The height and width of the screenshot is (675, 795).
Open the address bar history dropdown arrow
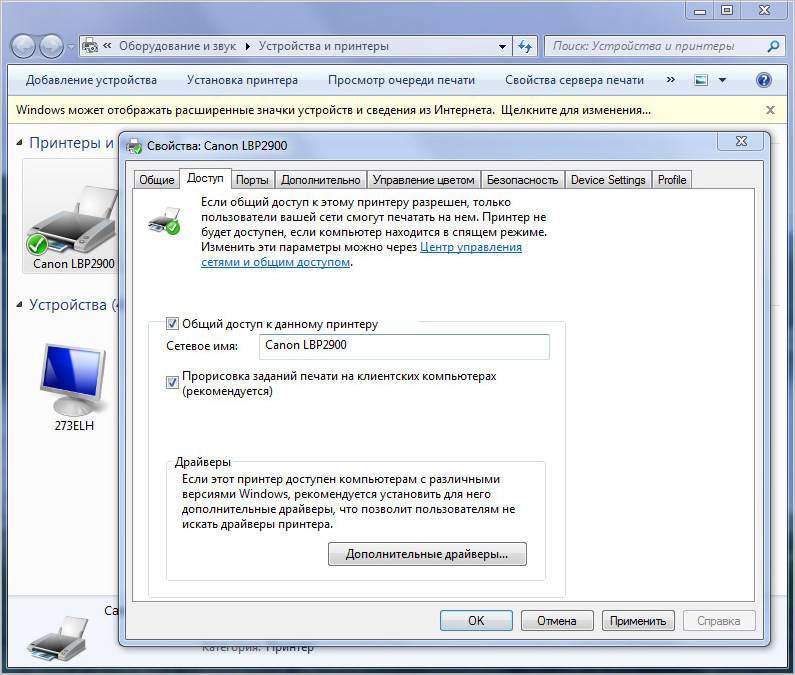pos(502,47)
